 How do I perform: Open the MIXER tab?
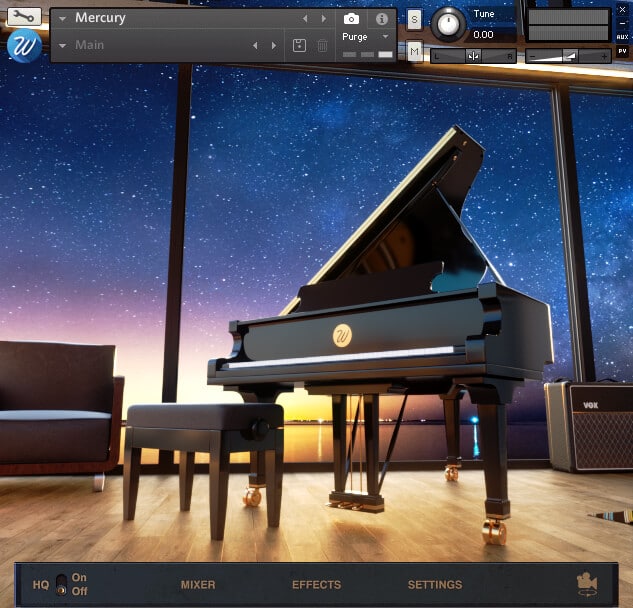pos(198,585)
